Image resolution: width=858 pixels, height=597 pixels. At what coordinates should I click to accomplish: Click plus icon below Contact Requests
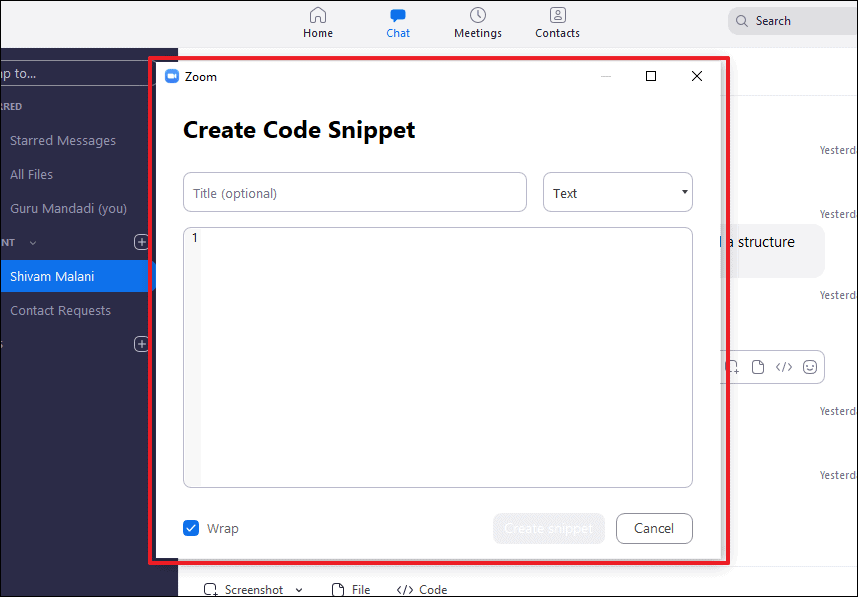141,344
